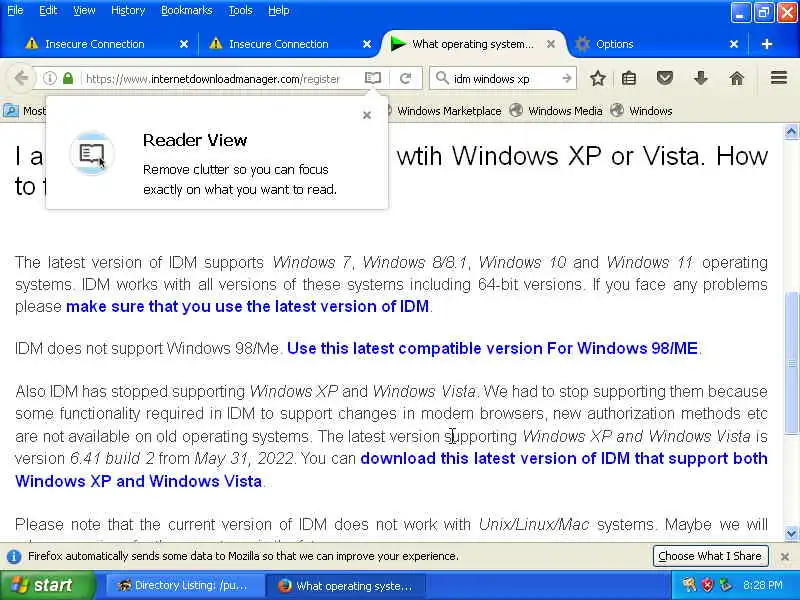Click the vertical scrollbar thumb
The height and width of the screenshot is (600, 800).
(x=791, y=363)
